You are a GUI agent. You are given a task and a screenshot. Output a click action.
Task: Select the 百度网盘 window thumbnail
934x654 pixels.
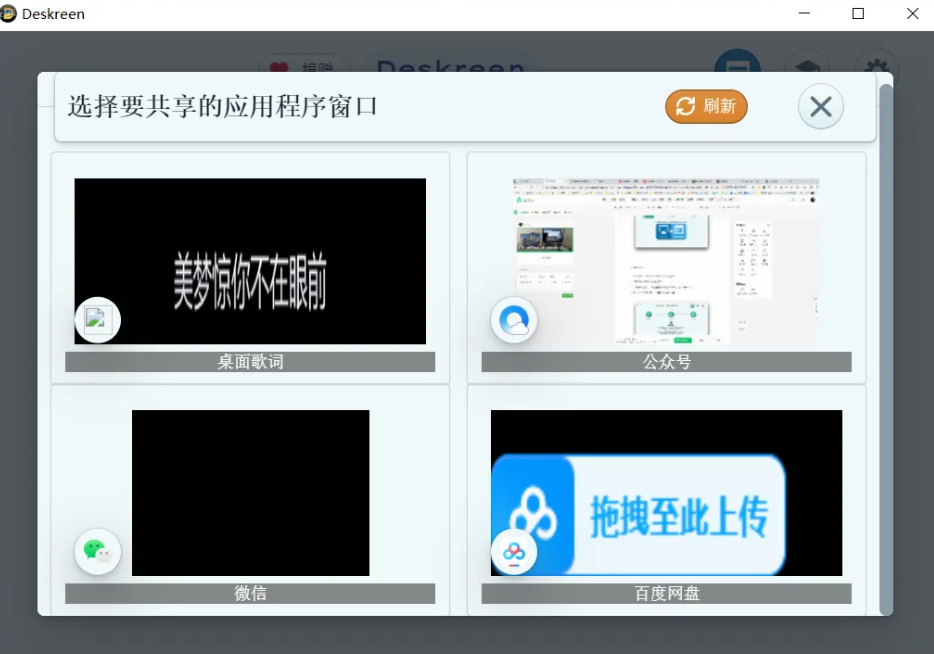click(x=665, y=492)
